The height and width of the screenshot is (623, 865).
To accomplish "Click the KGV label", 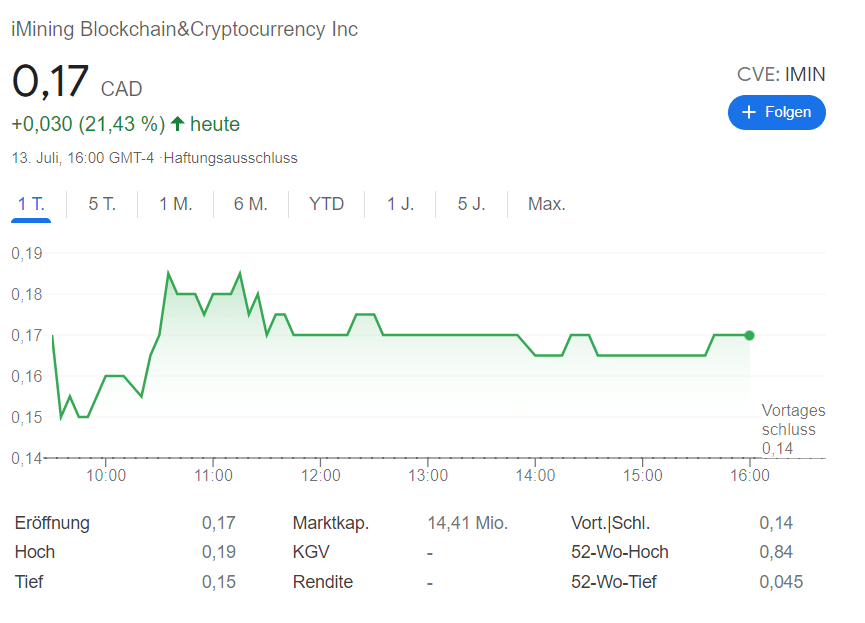I will [311, 552].
